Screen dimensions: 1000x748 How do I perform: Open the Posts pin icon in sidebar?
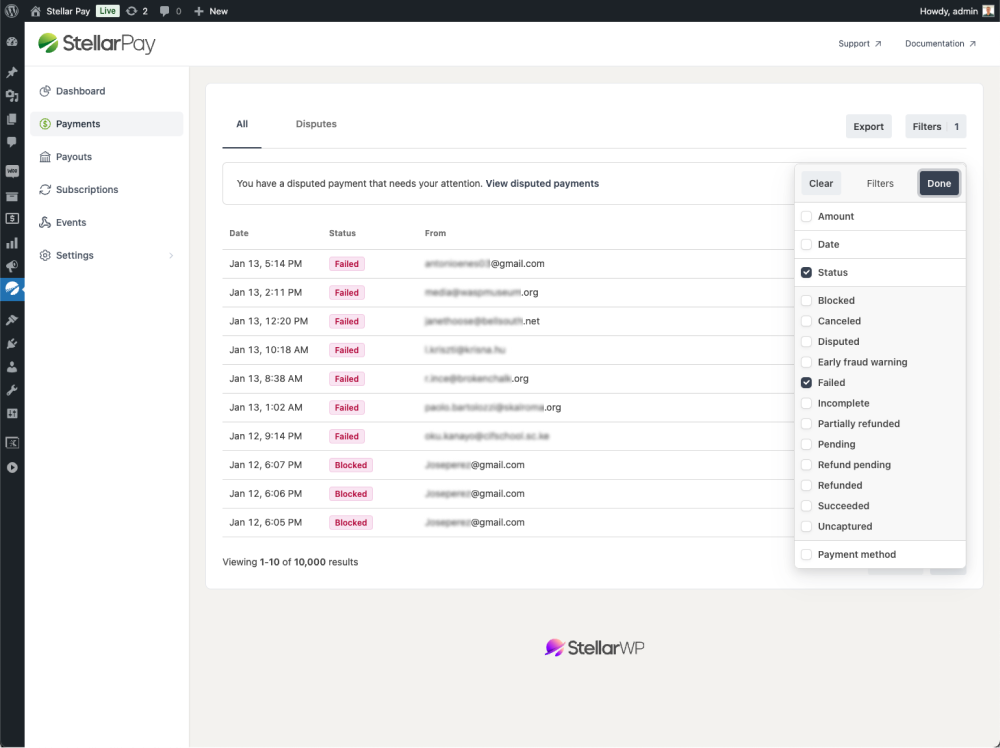[12, 73]
